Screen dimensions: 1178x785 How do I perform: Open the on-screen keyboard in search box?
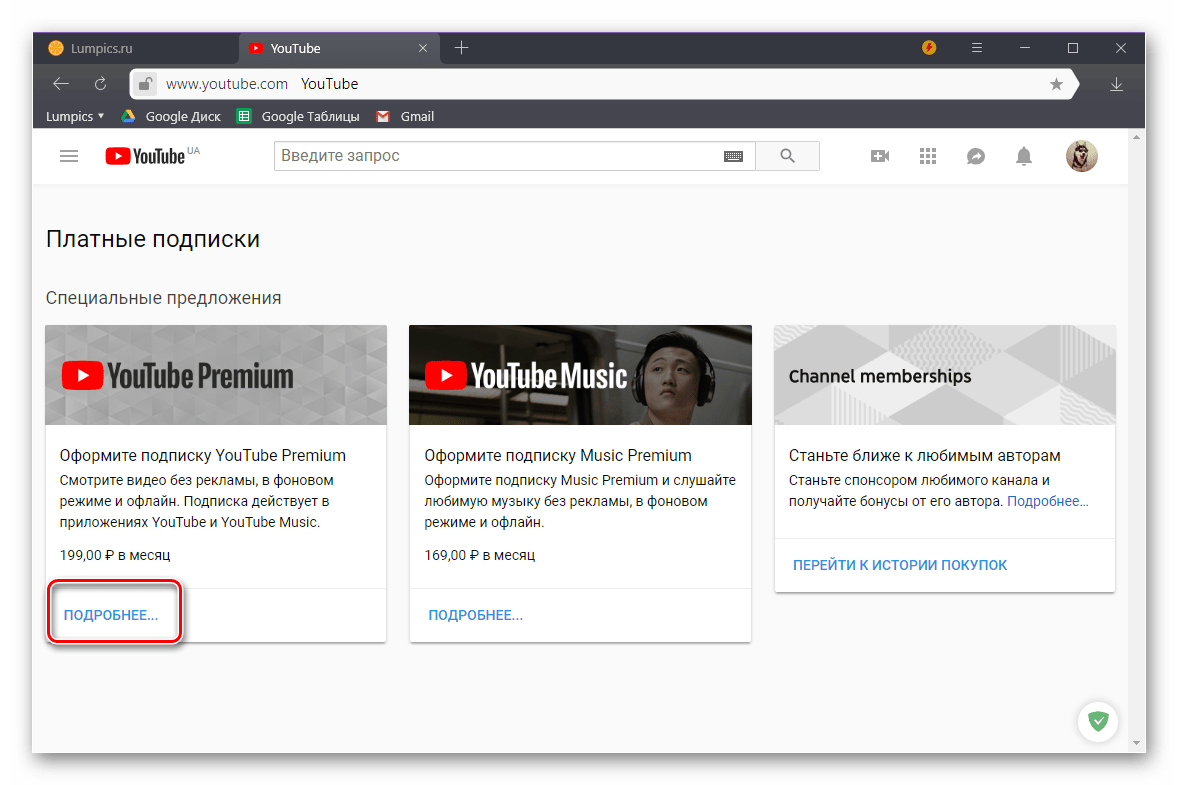pyautogui.click(x=733, y=156)
